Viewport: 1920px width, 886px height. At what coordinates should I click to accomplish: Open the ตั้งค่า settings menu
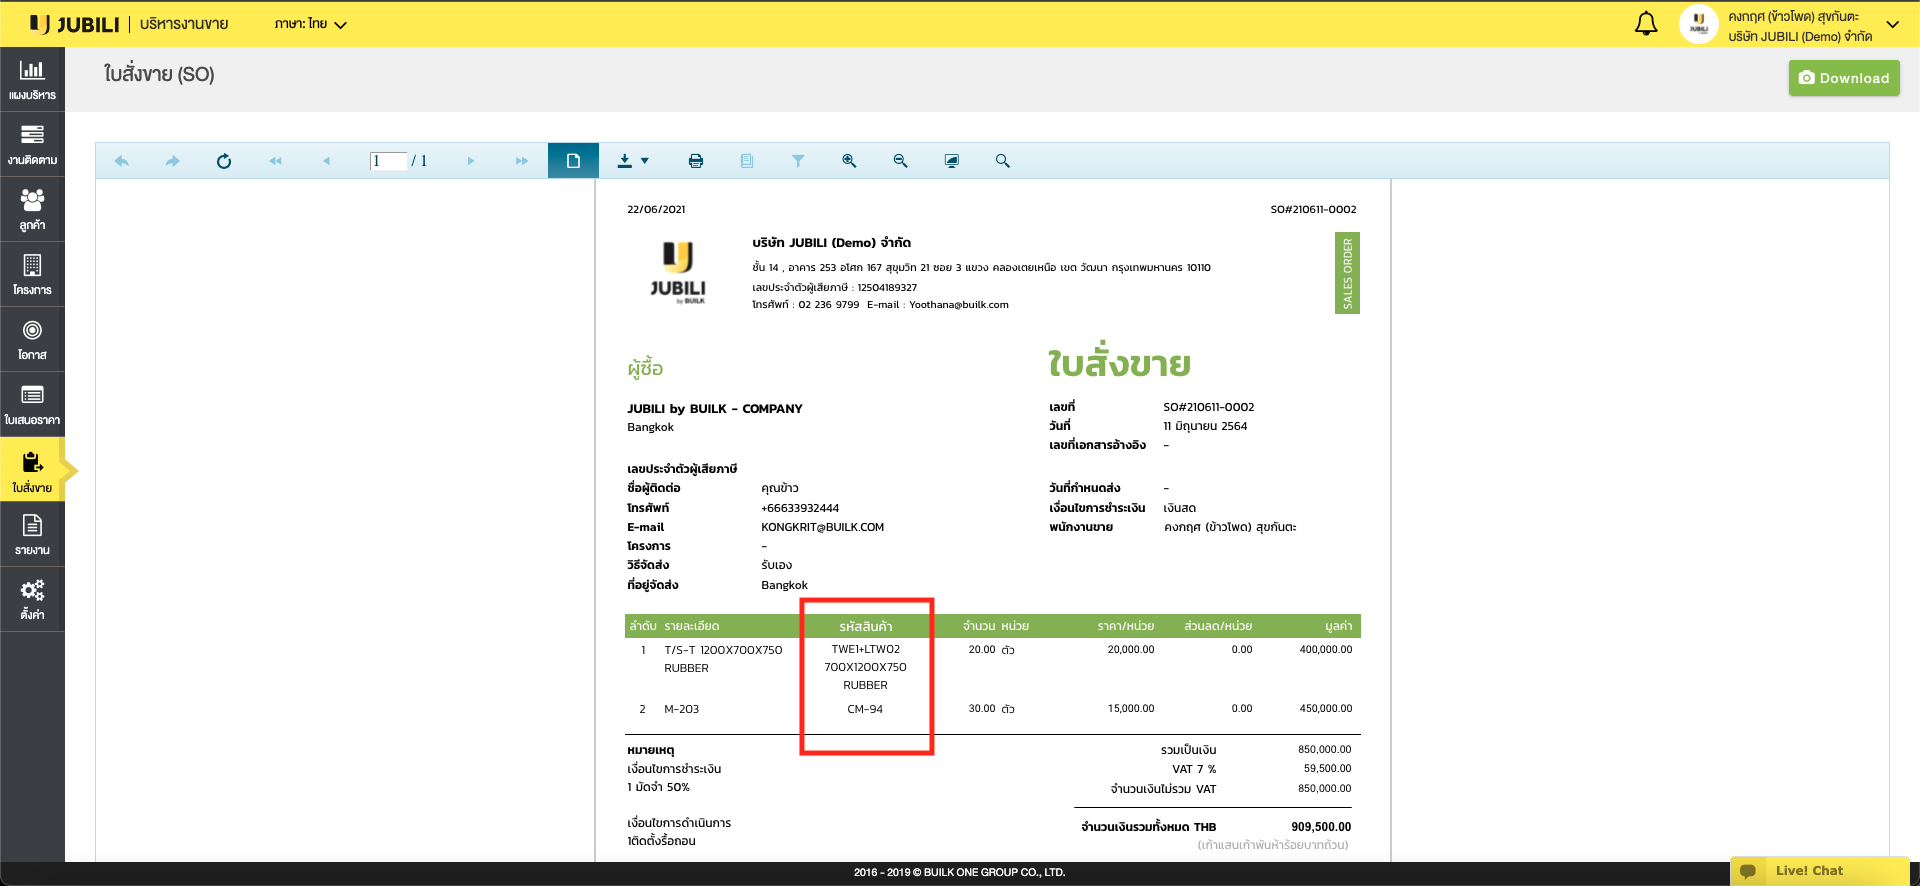pos(32,599)
